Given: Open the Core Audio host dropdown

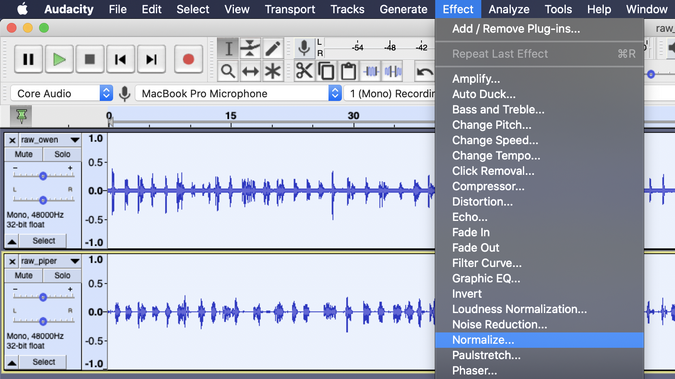Looking at the screenshot, I should pos(62,93).
